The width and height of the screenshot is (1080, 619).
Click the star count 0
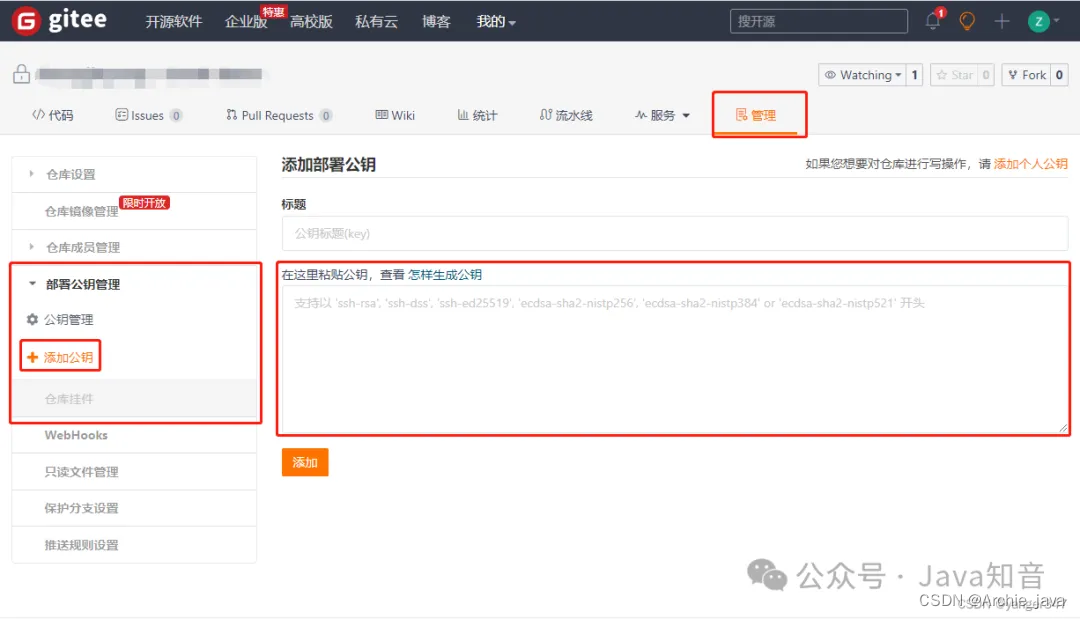click(986, 75)
